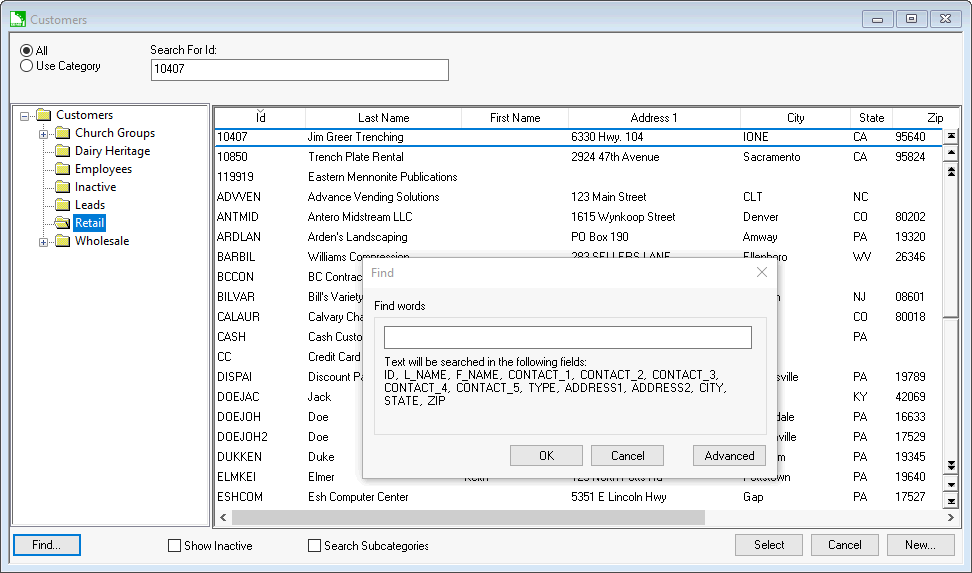
Task: Check the Search Subcategories option
Action: pyautogui.click(x=315, y=546)
